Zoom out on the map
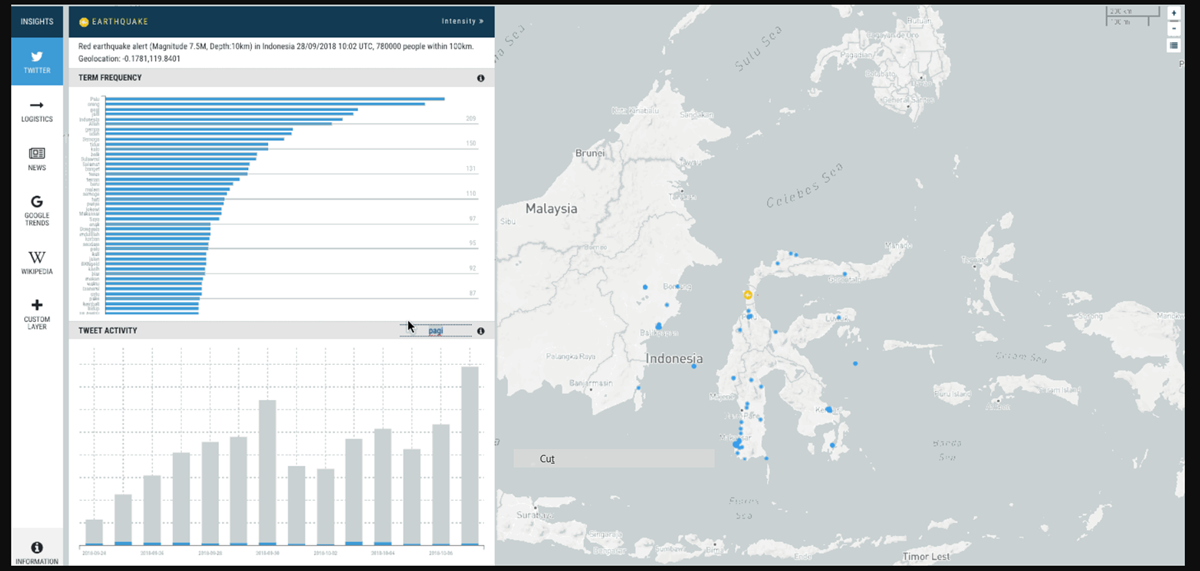Image resolution: width=1200 pixels, height=571 pixels. 1173,28
